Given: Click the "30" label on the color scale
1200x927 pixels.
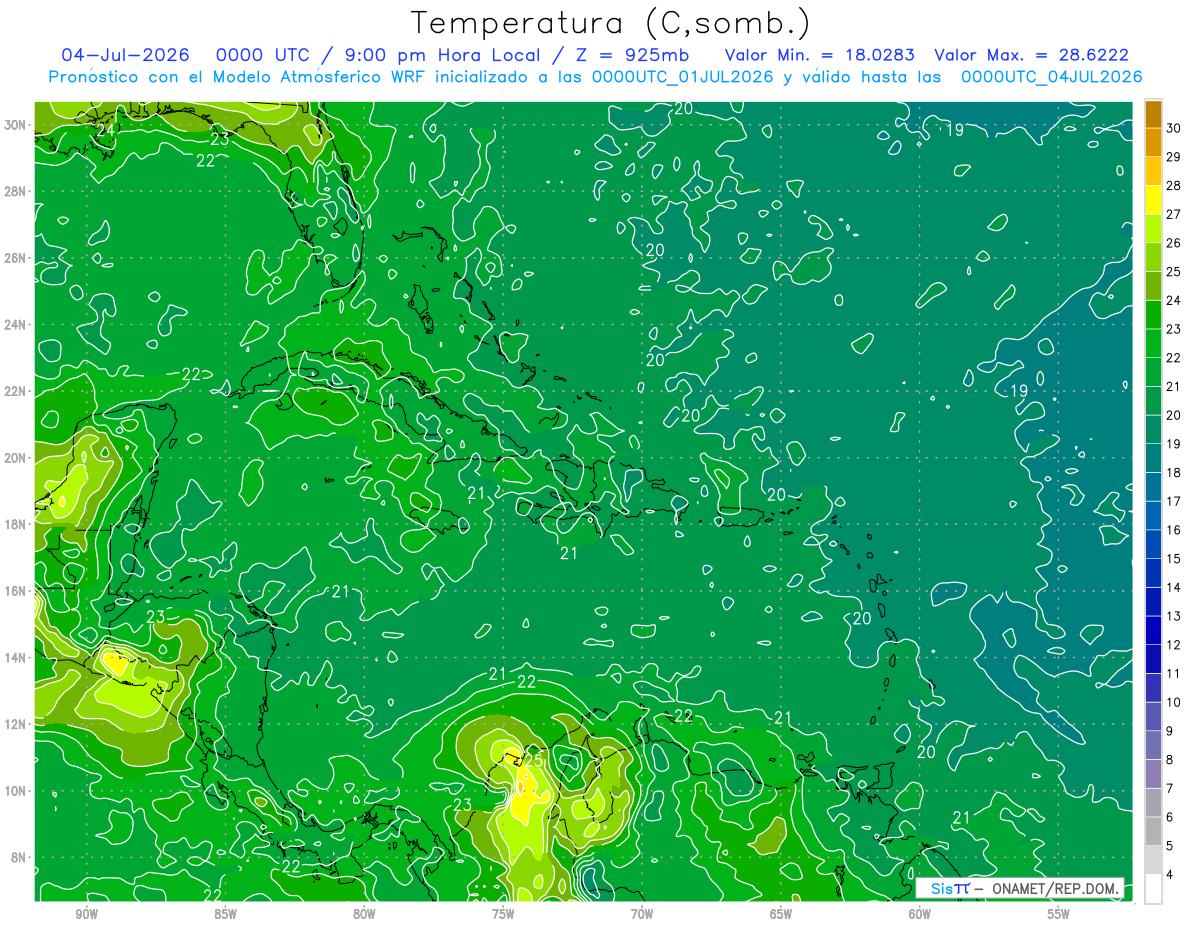Looking at the screenshot, I should click(1174, 128).
